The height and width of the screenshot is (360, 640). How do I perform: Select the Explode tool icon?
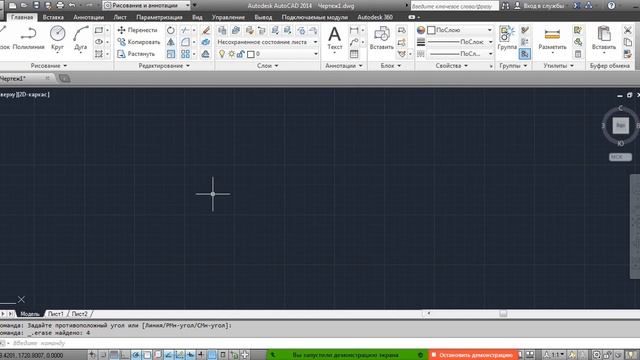click(206, 42)
